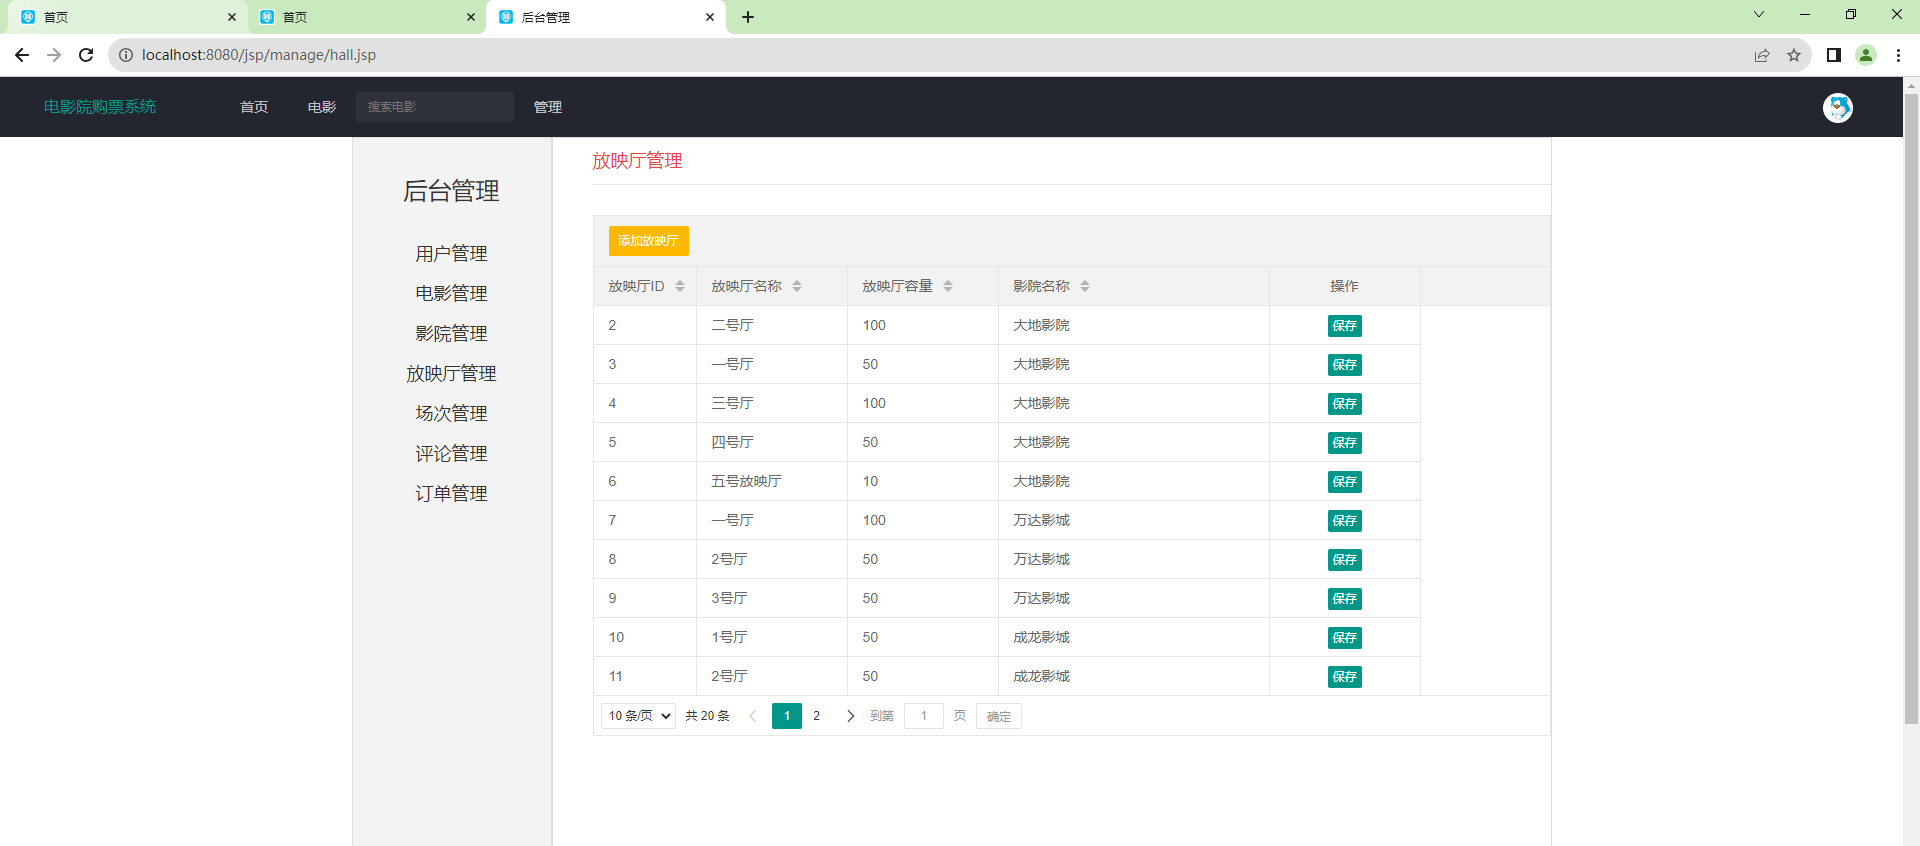Click the 电影院购票系统 logo link
The width and height of the screenshot is (1920, 846).
click(x=100, y=107)
